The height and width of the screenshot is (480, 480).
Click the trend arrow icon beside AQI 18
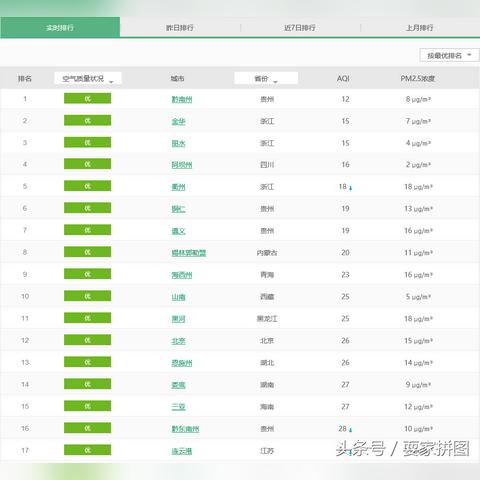coord(351,188)
